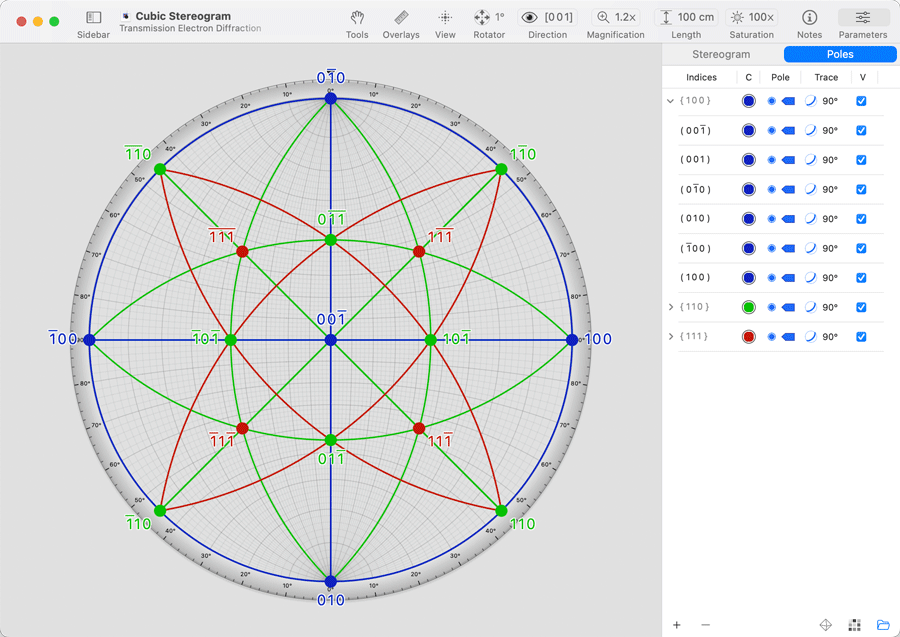Open the Notes info icon

[809, 18]
